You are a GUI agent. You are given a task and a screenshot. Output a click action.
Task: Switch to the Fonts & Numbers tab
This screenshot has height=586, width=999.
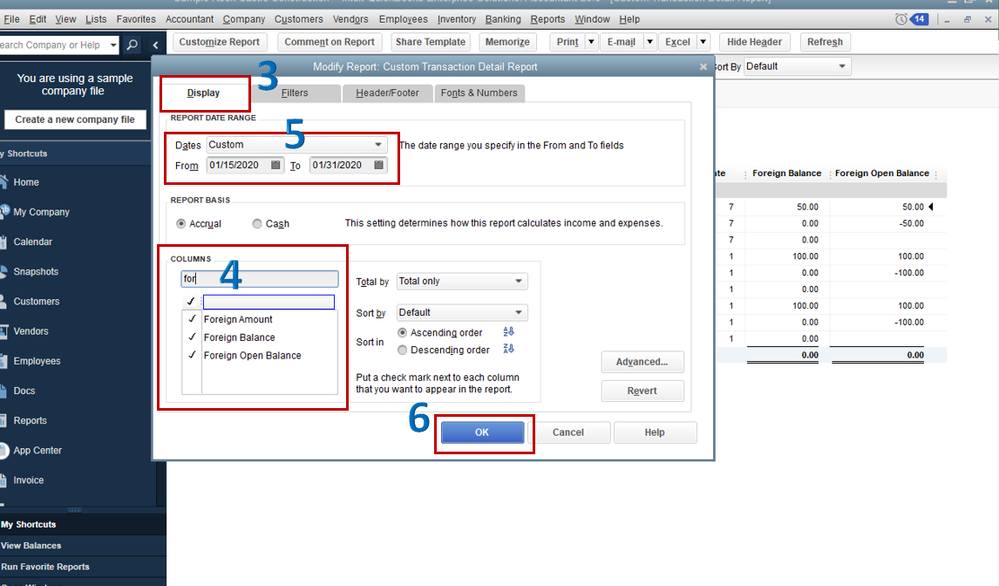click(x=479, y=93)
